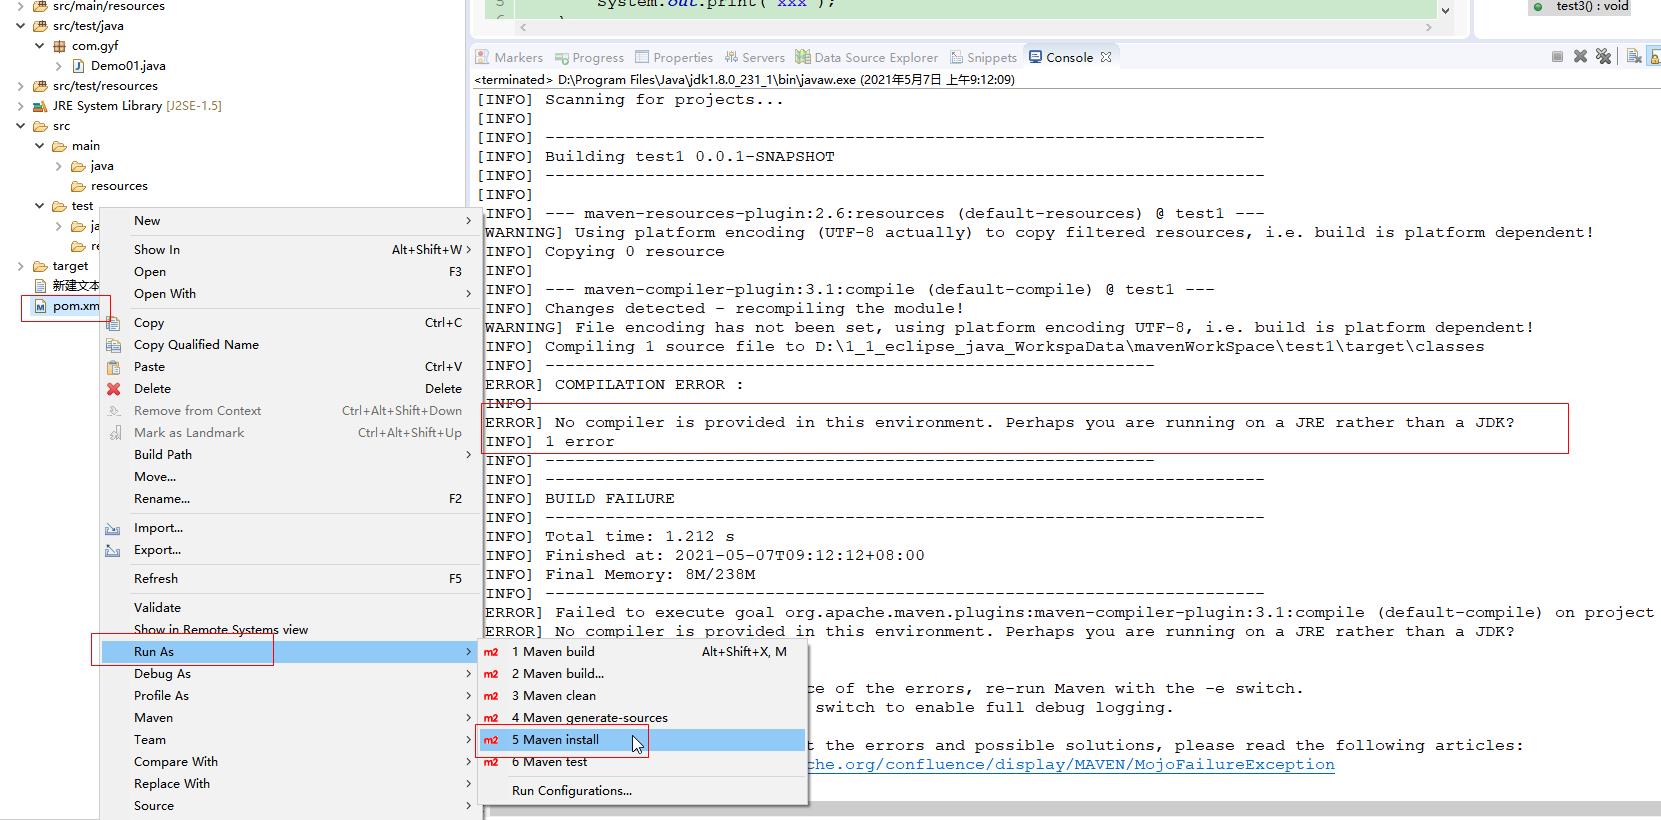Screen dimensions: 1661x820
Task: Select the Demo01.java file
Action: (128, 66)
